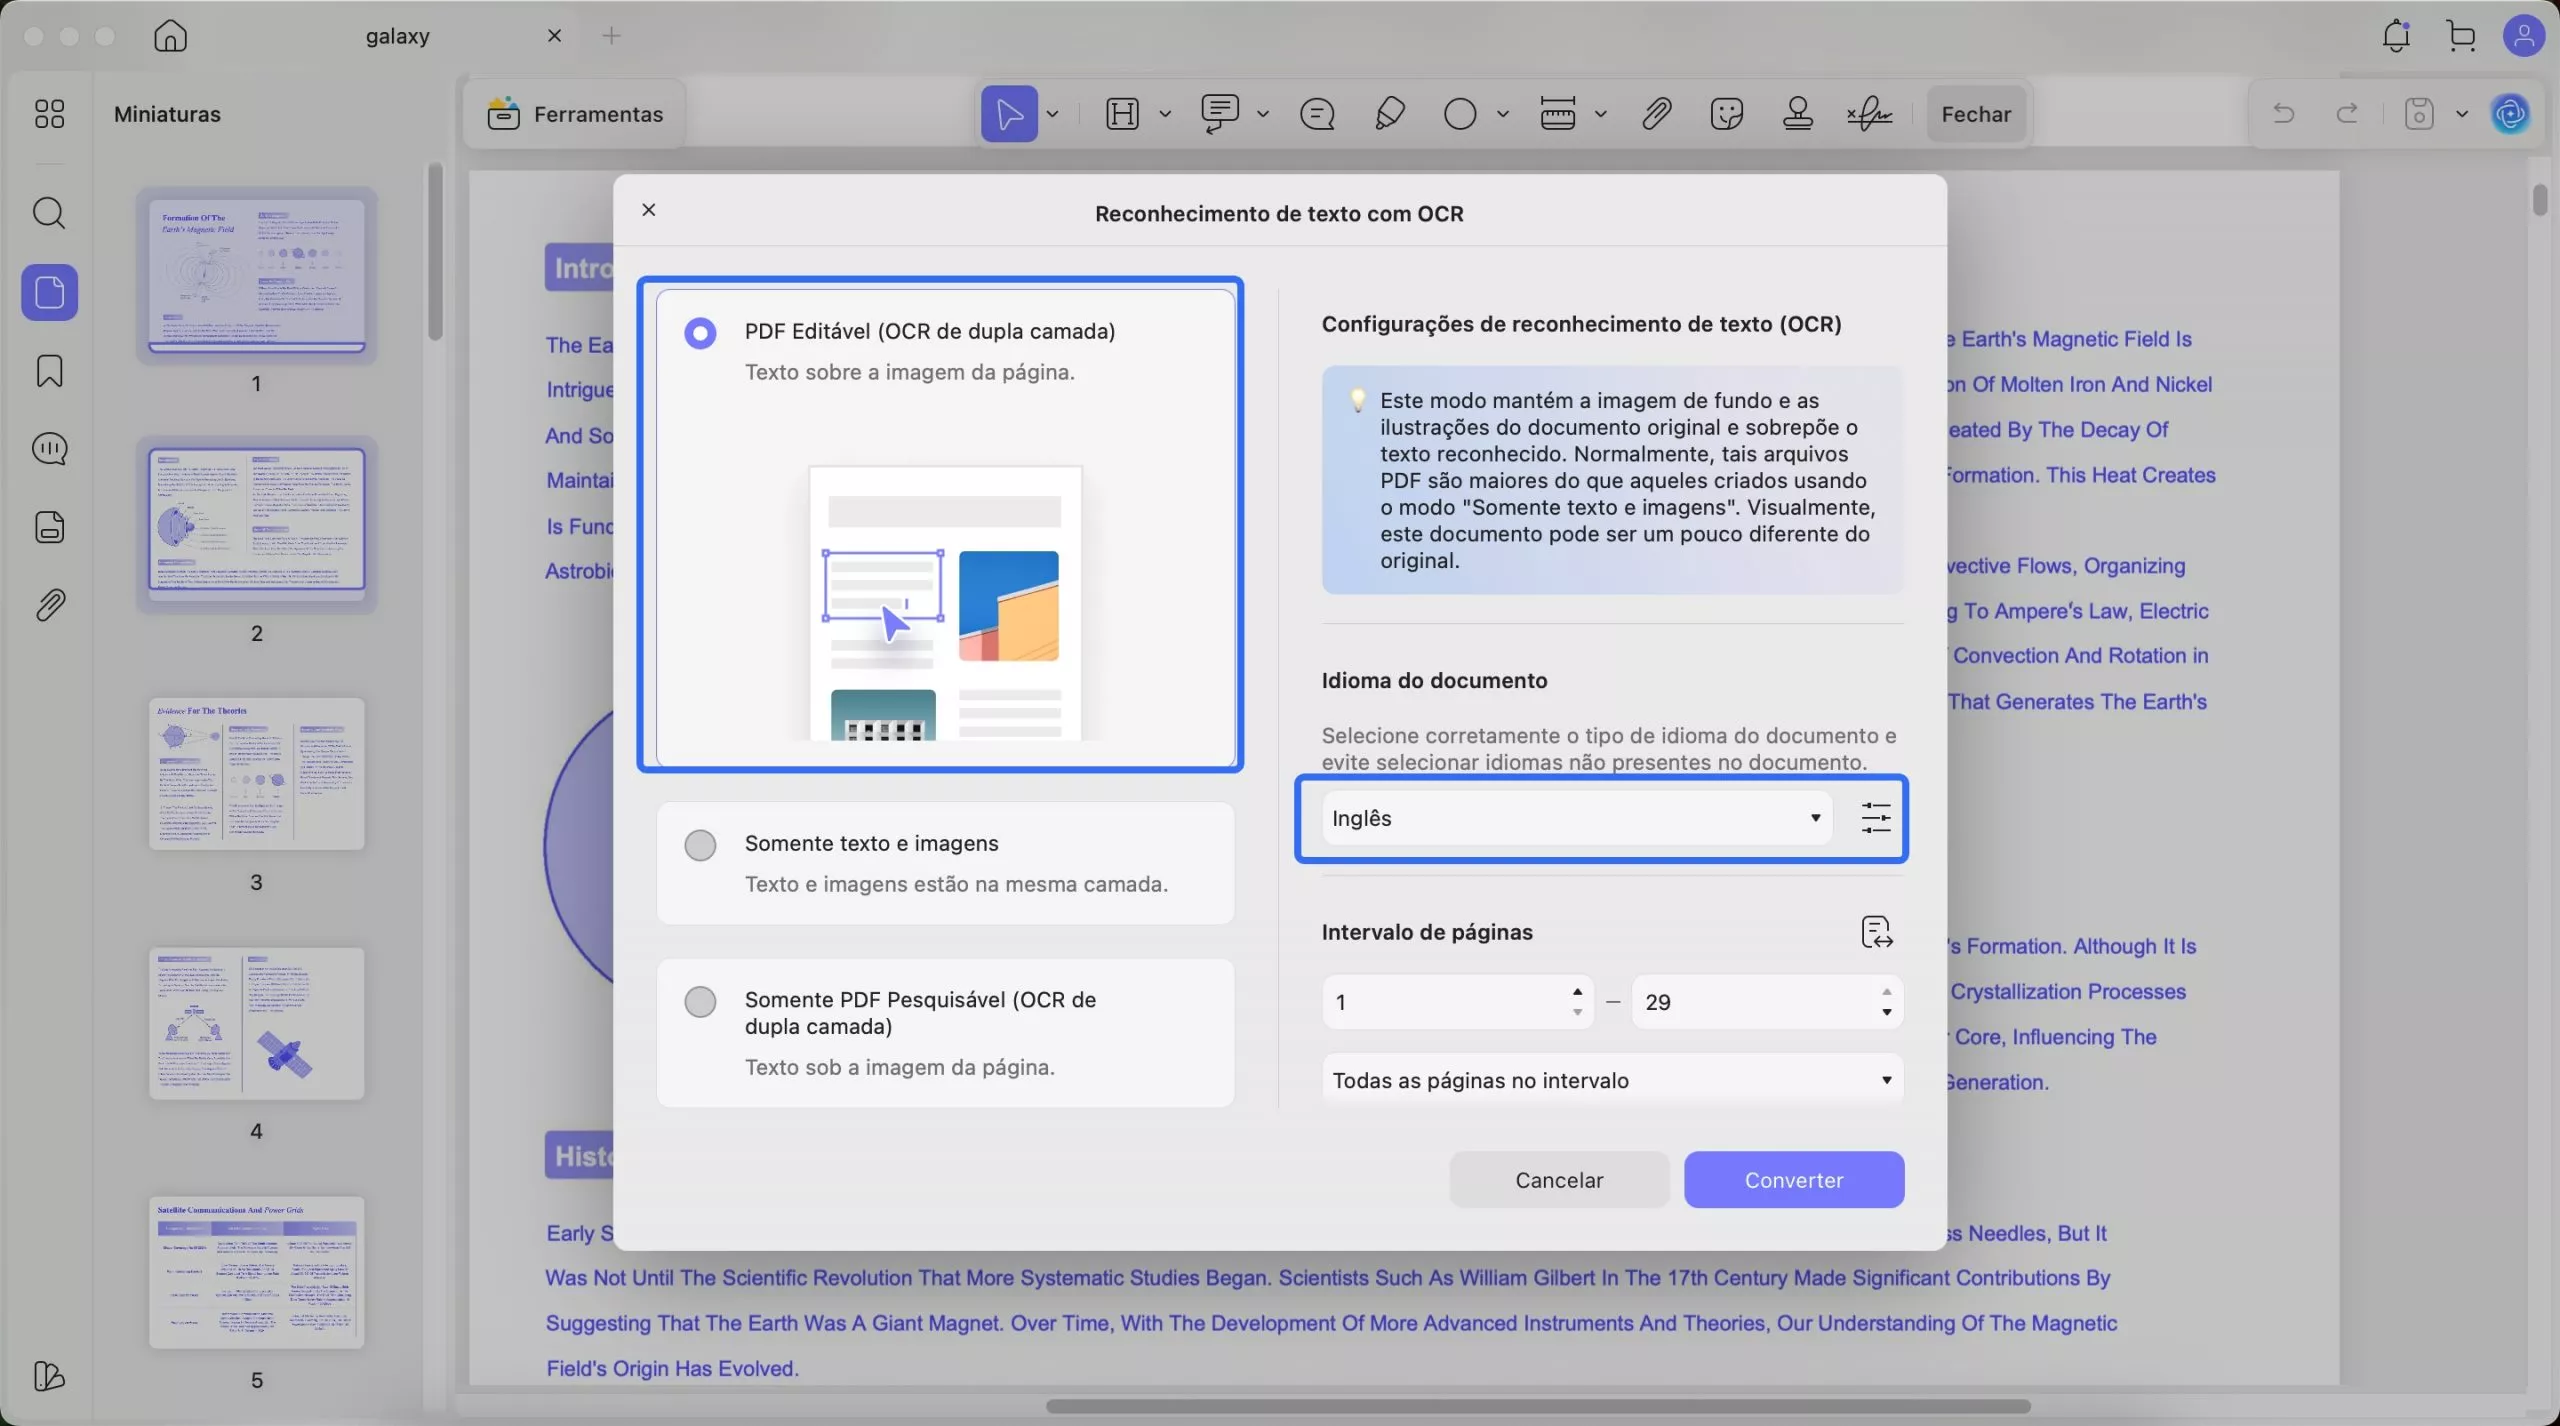Click the Undo icon in the toolbar
2560x1426 pixels.
click(x=2283, y=113)
